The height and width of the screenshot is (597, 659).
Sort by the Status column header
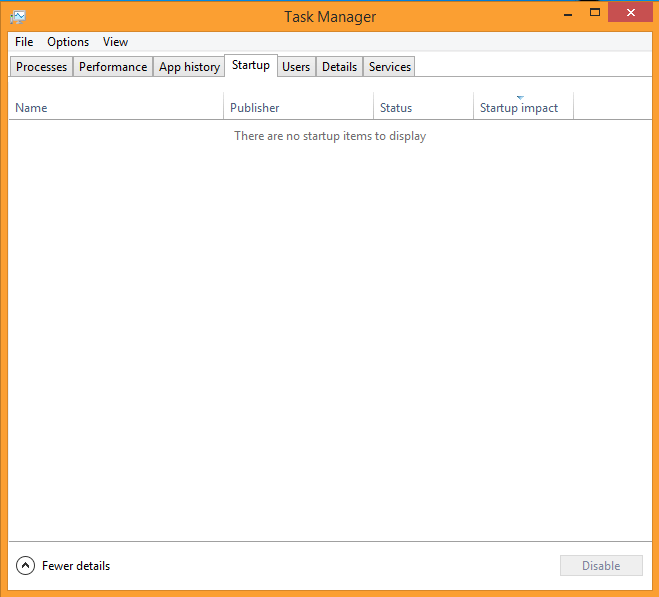pyautogui.click(x=423, y=108)
